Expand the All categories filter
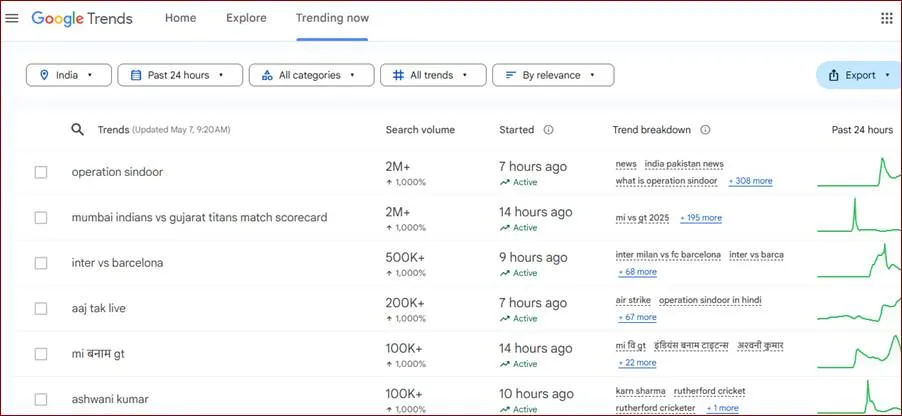This screenshot has width=902, height=416. coord(311,75)
